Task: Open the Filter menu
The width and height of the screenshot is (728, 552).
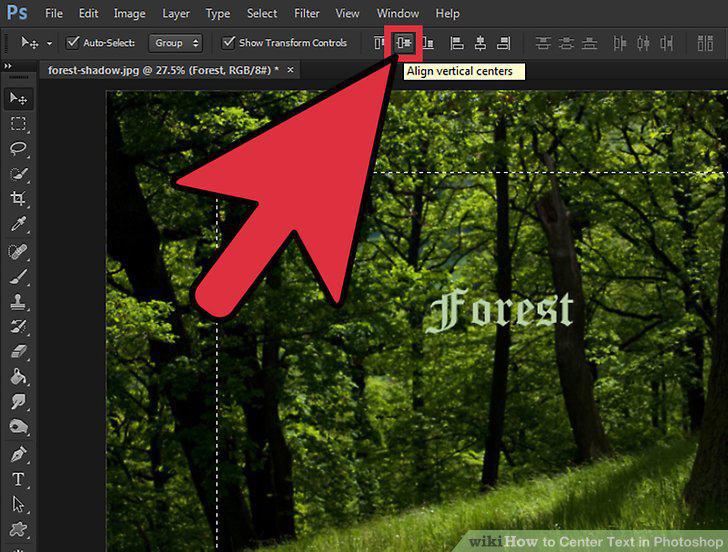Action: click(x=306, y=13)
